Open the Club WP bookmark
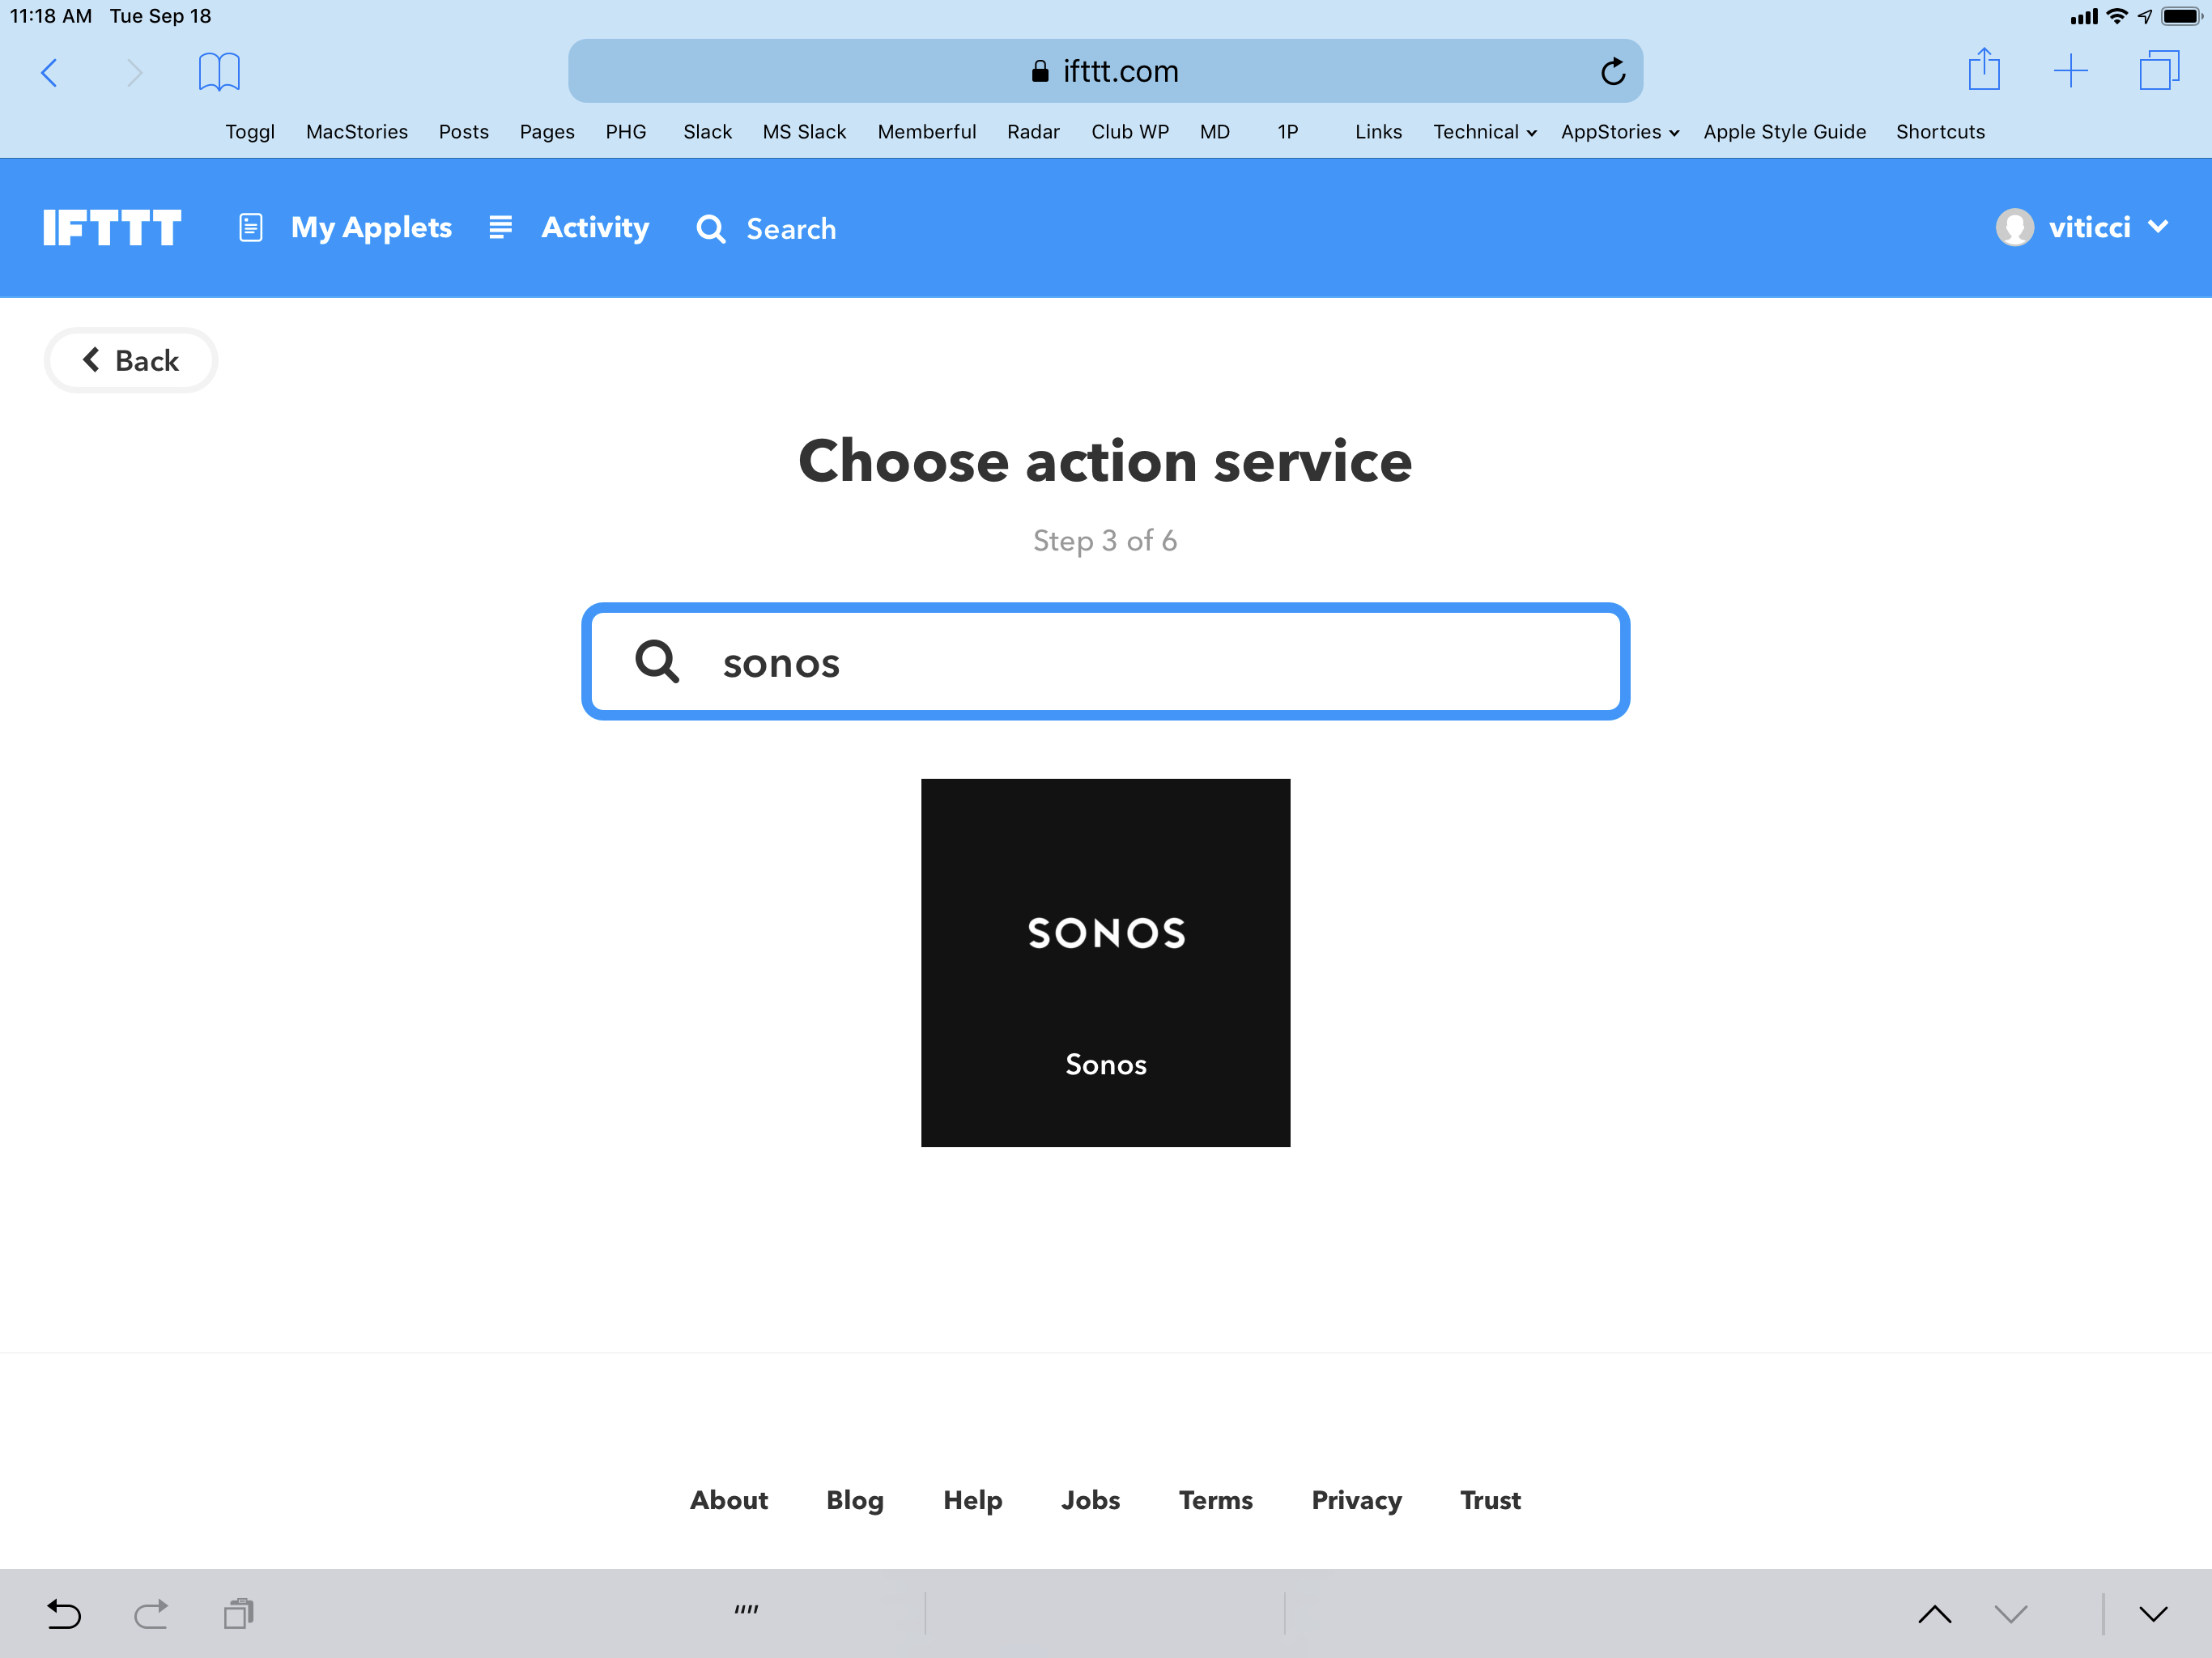 [1130, 132]
